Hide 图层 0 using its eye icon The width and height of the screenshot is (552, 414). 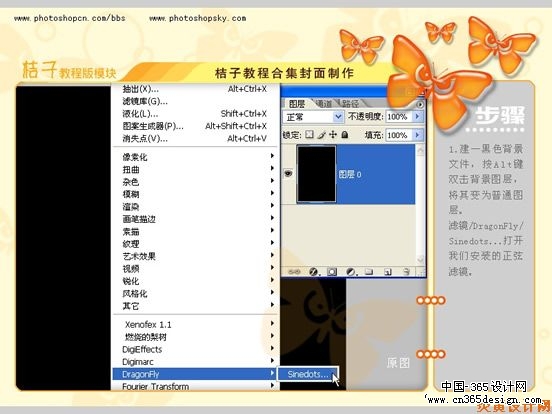tap(288, 173)
